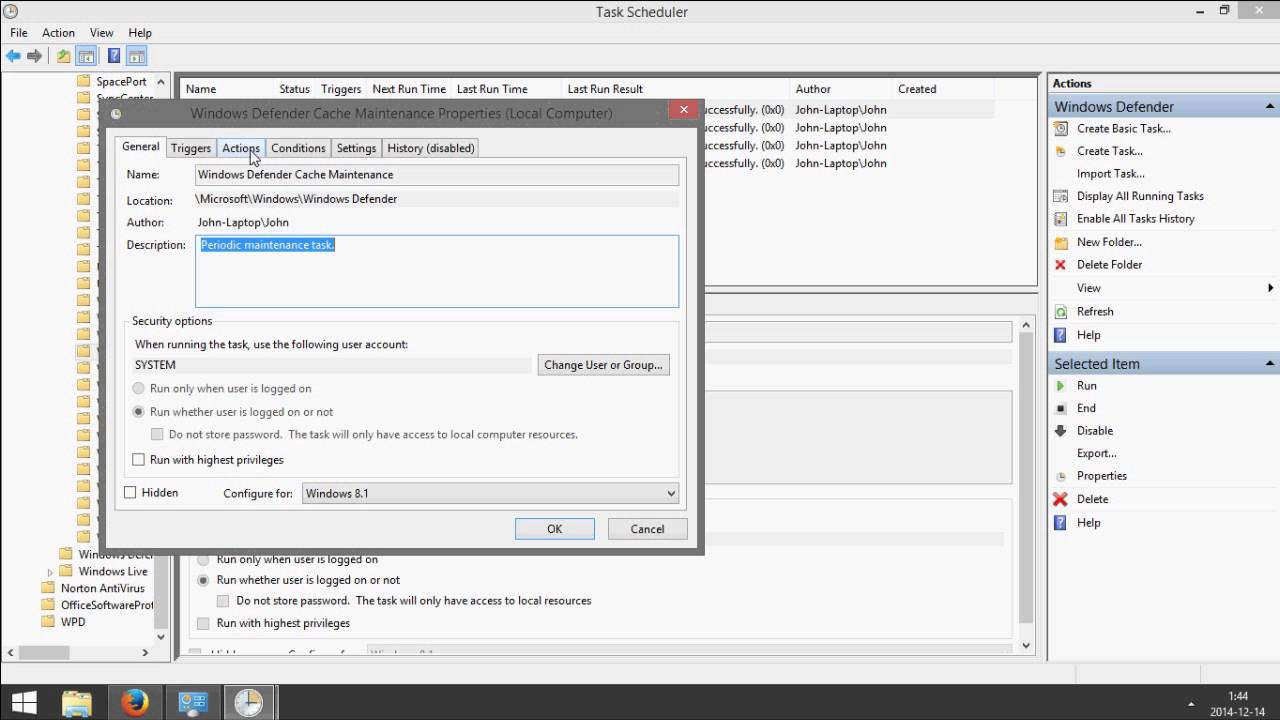The height and width of the screenshot is (720, 1280).
Task: Click the up one level folder toolbar icon
Action: pos(64,56)
